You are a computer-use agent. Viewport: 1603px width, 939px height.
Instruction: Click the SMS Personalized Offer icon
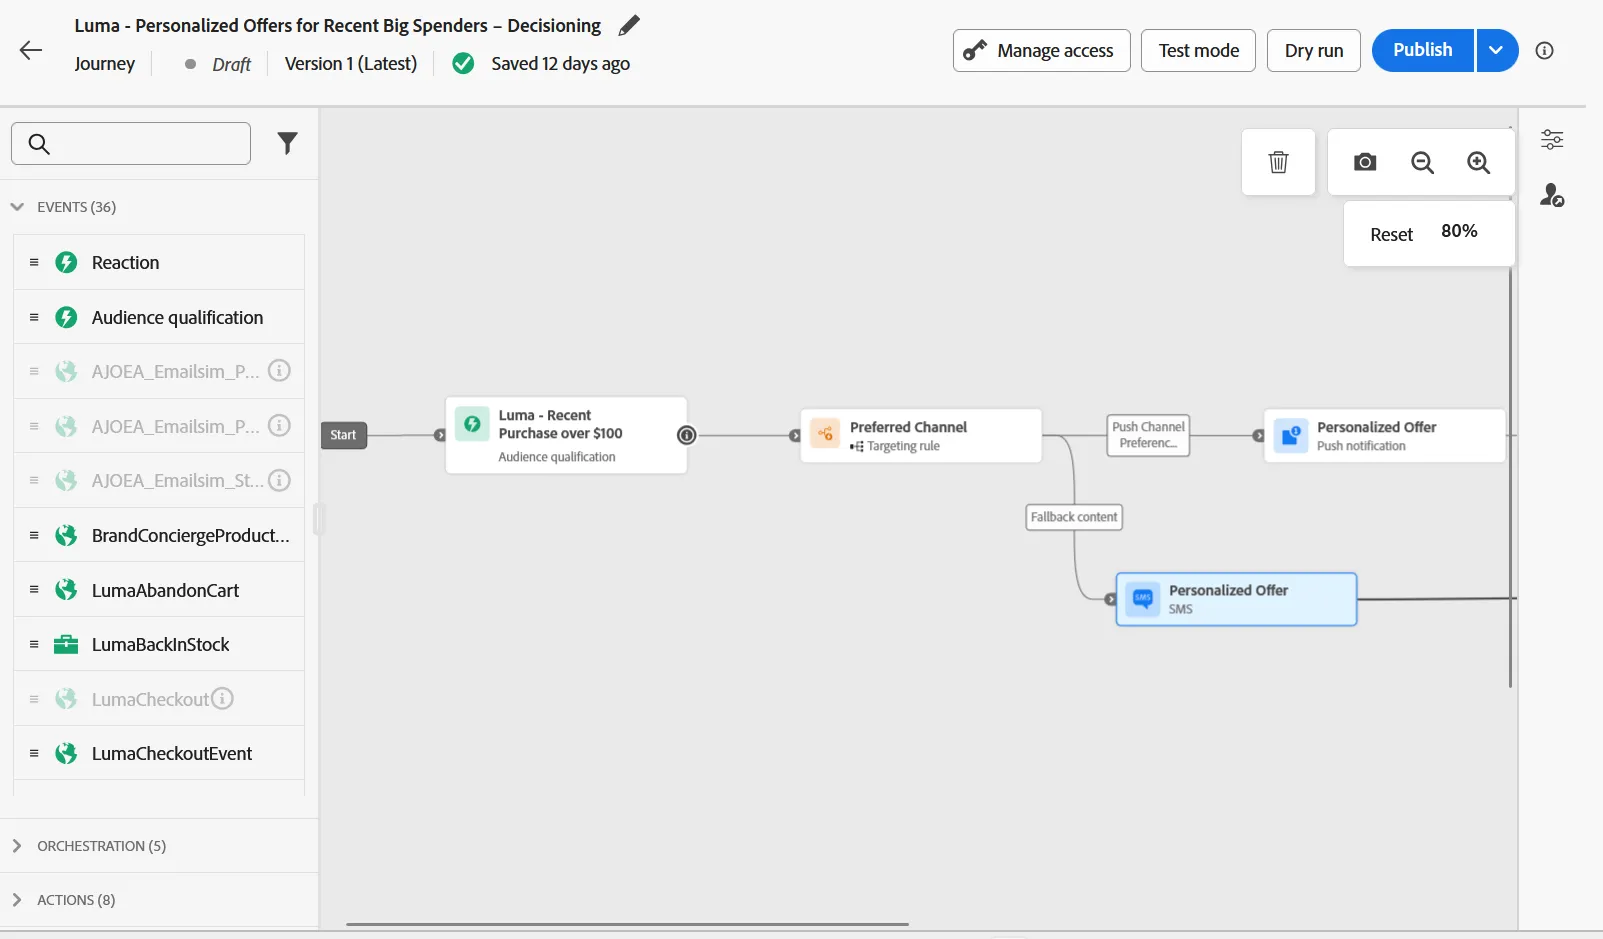(1143, 598)
